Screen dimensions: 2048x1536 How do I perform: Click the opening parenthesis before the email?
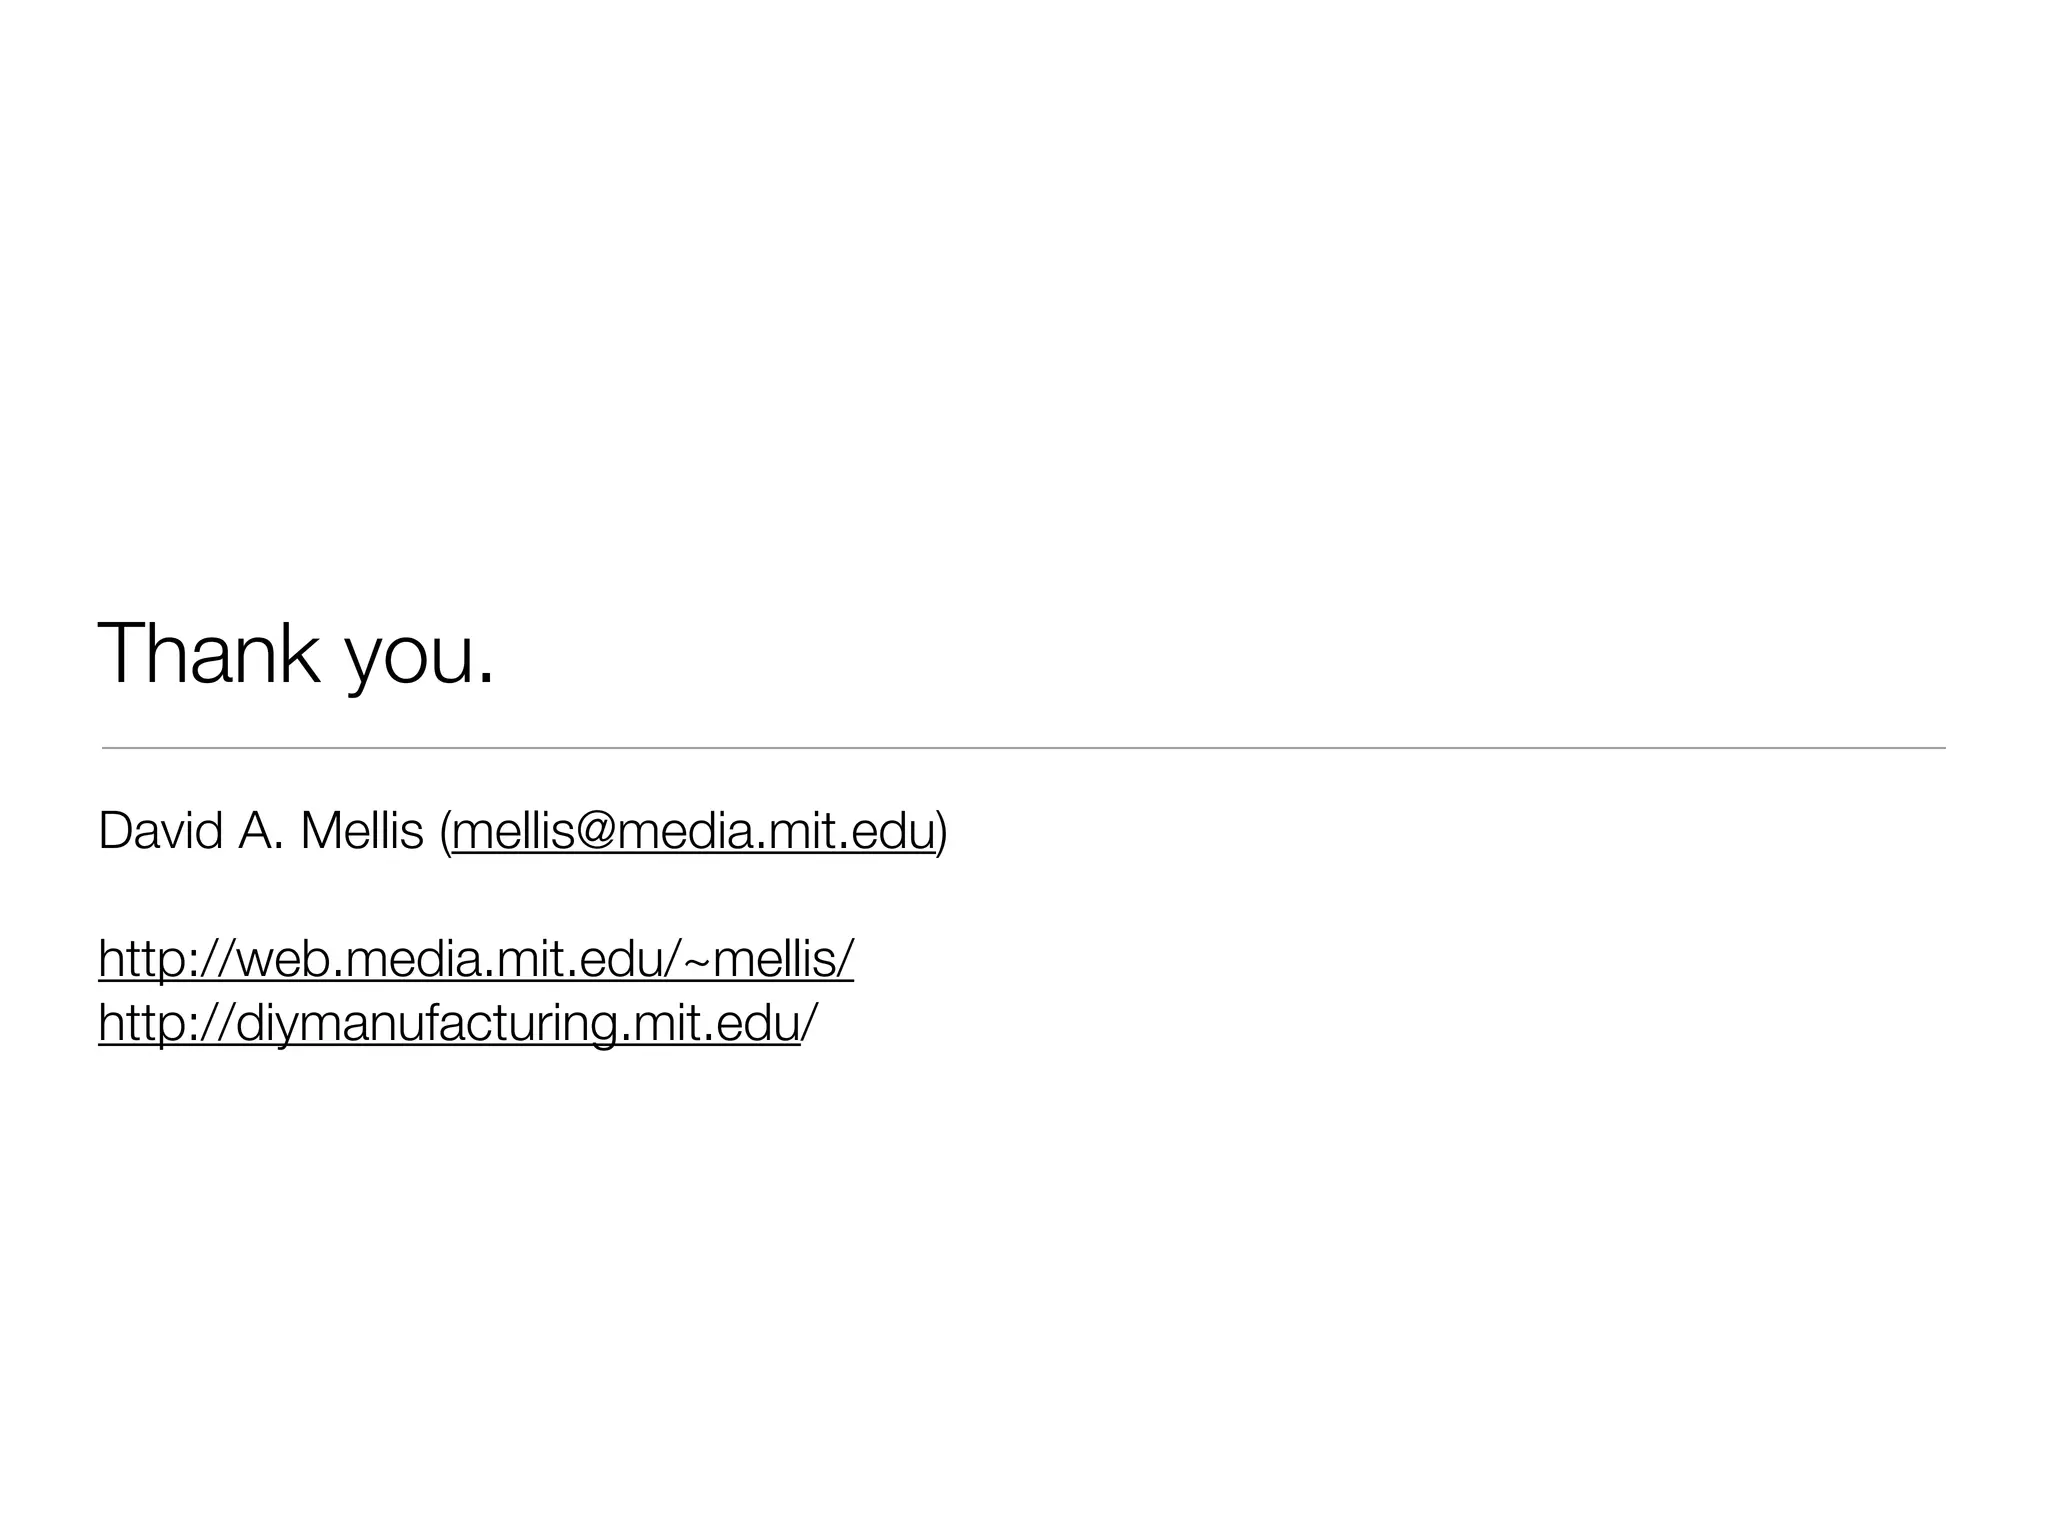(x=446, y=833)
